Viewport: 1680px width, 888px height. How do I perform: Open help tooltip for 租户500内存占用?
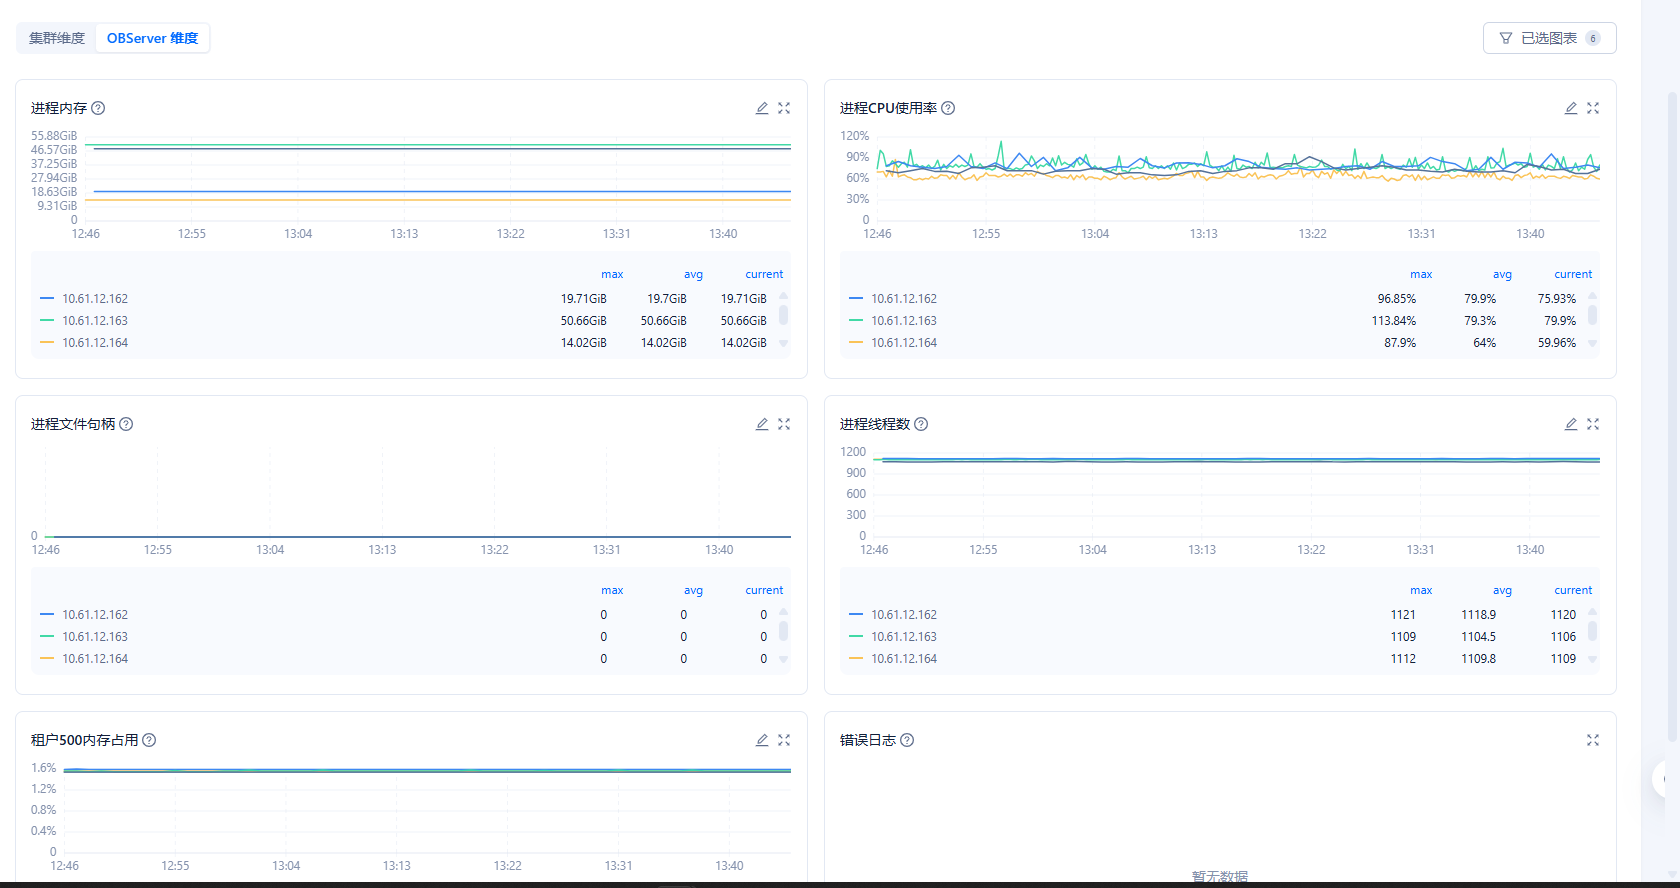coord(149,740)
